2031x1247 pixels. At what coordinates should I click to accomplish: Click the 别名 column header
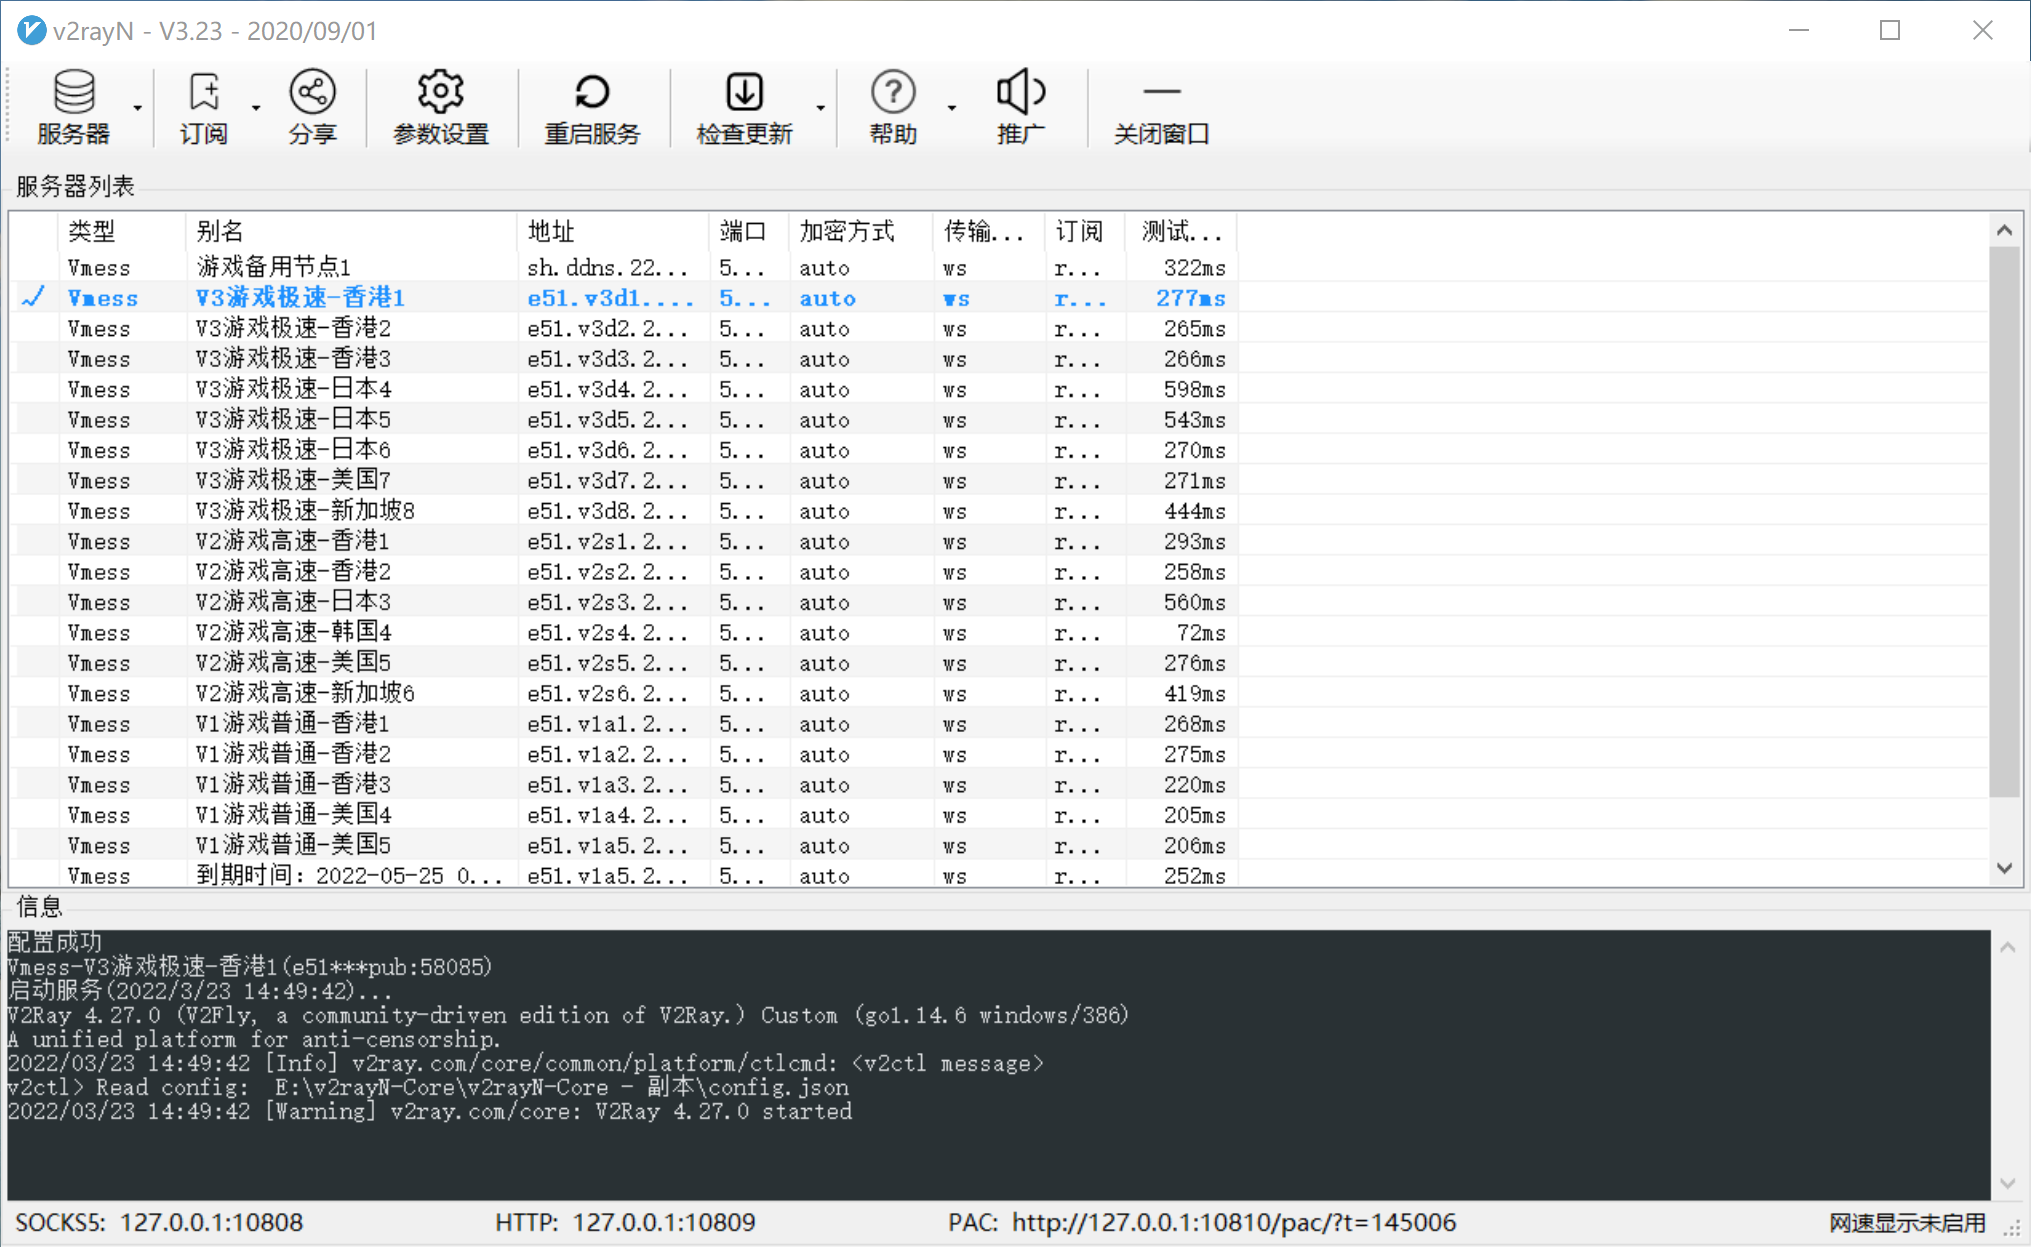219,231
